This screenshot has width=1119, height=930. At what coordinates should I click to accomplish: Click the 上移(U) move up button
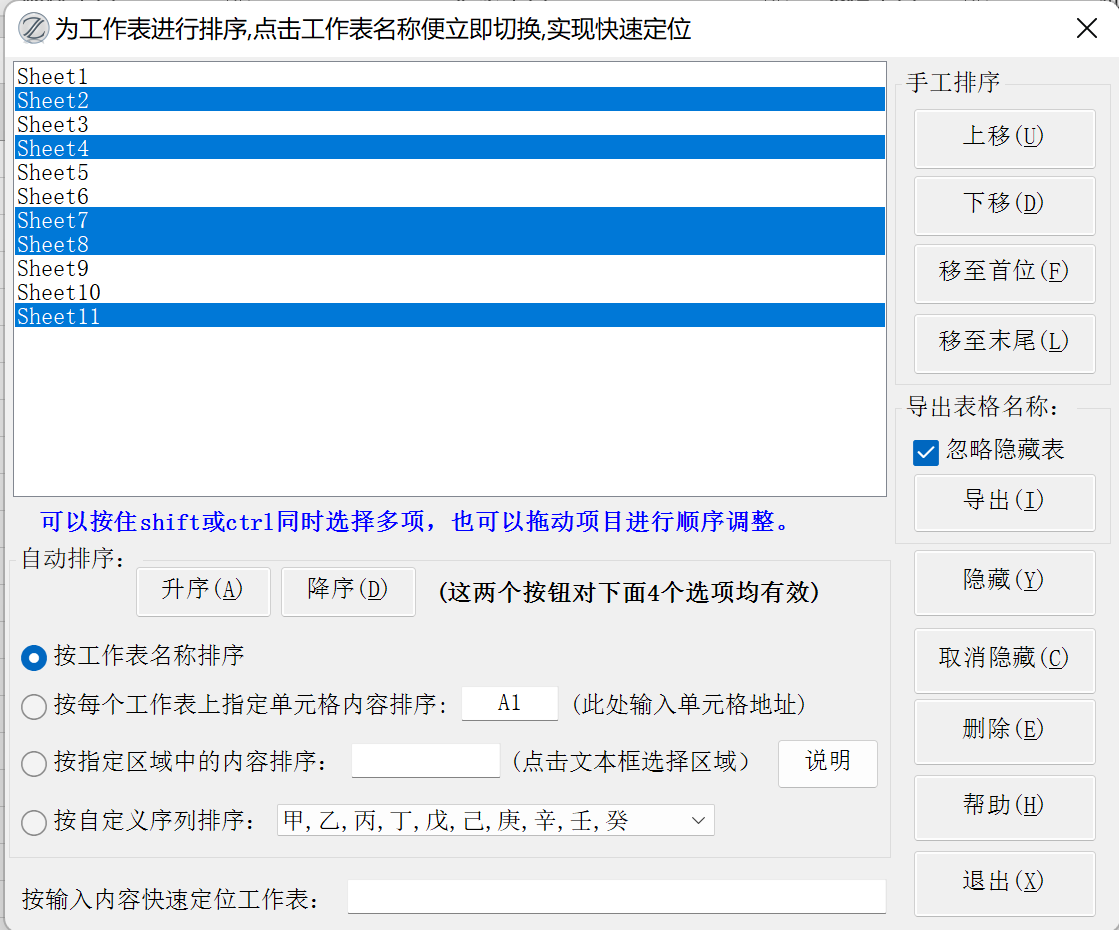(x=1004, y=137)
